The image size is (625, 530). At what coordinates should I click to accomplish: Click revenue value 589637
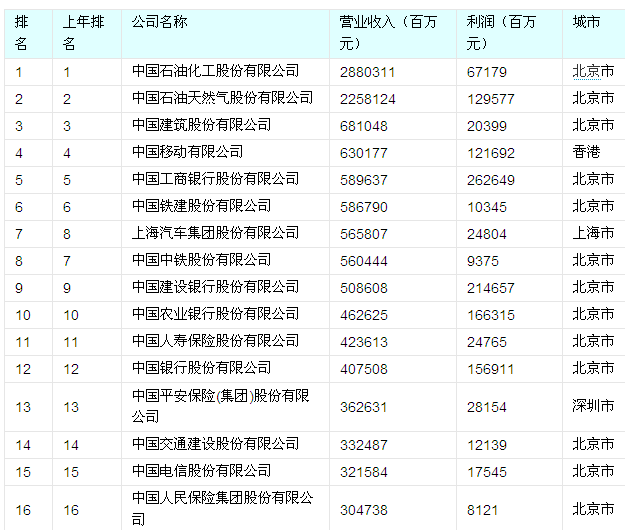[364, 180]
